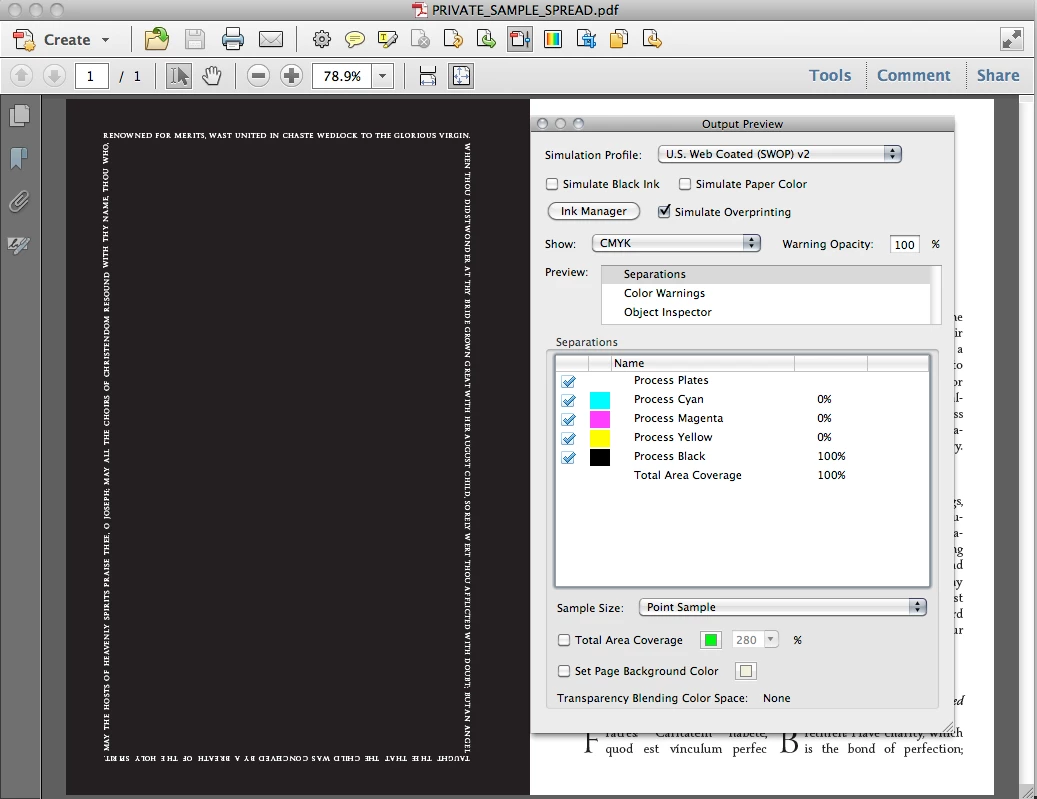Open the Bookmarks sidebar panel
This screenshot has height=799, width=1037.
tap(19, 159)
